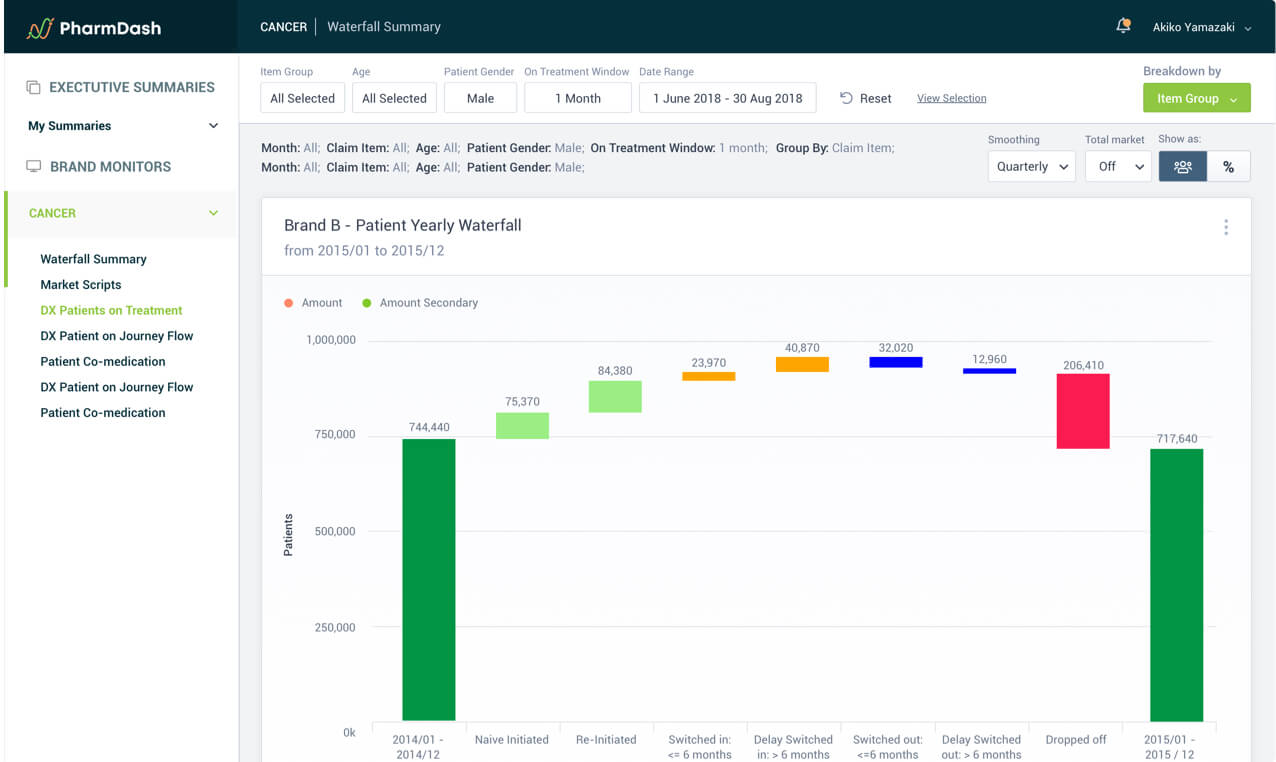The image size is (1276, 762).
Task: Click the 84,380 value label
Action: 615,370
